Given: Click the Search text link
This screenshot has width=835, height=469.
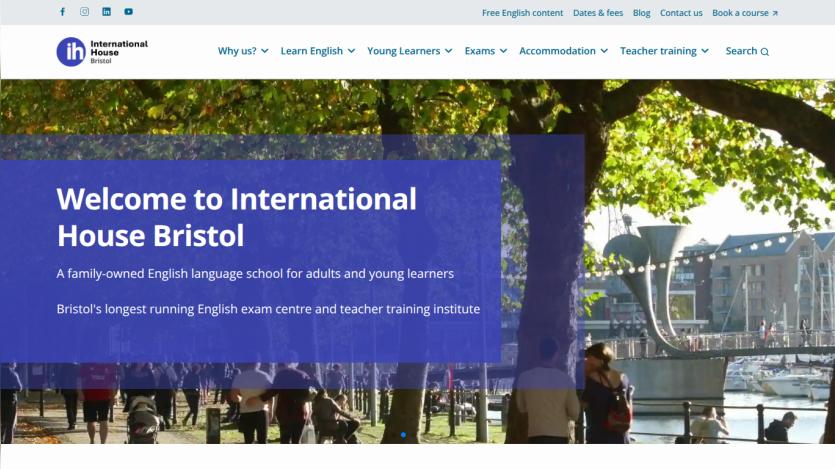Looking at the screenshot, I should (x=741, y=51).
